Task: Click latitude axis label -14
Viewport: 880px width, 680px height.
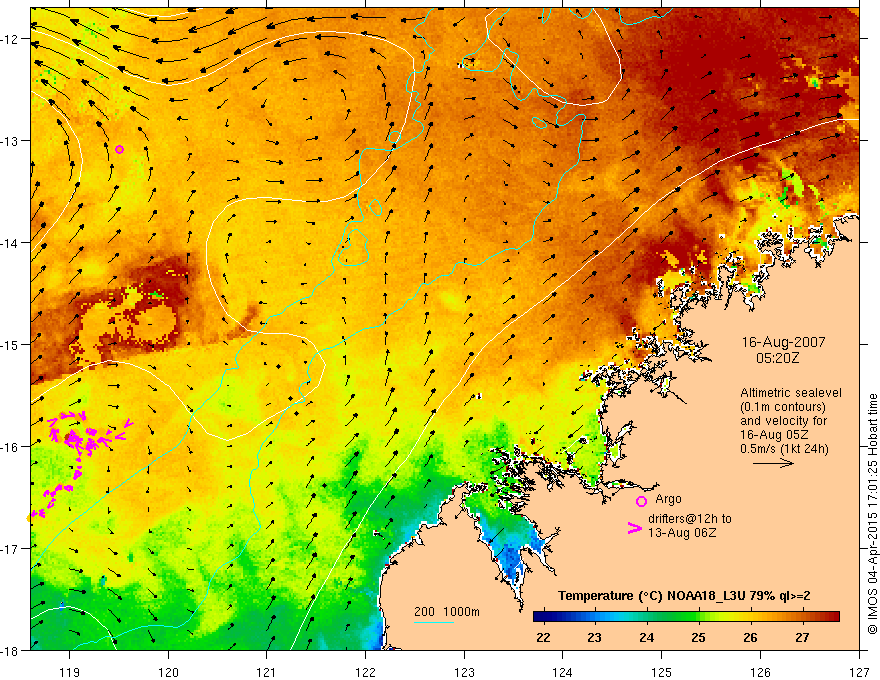Action: 11,243
